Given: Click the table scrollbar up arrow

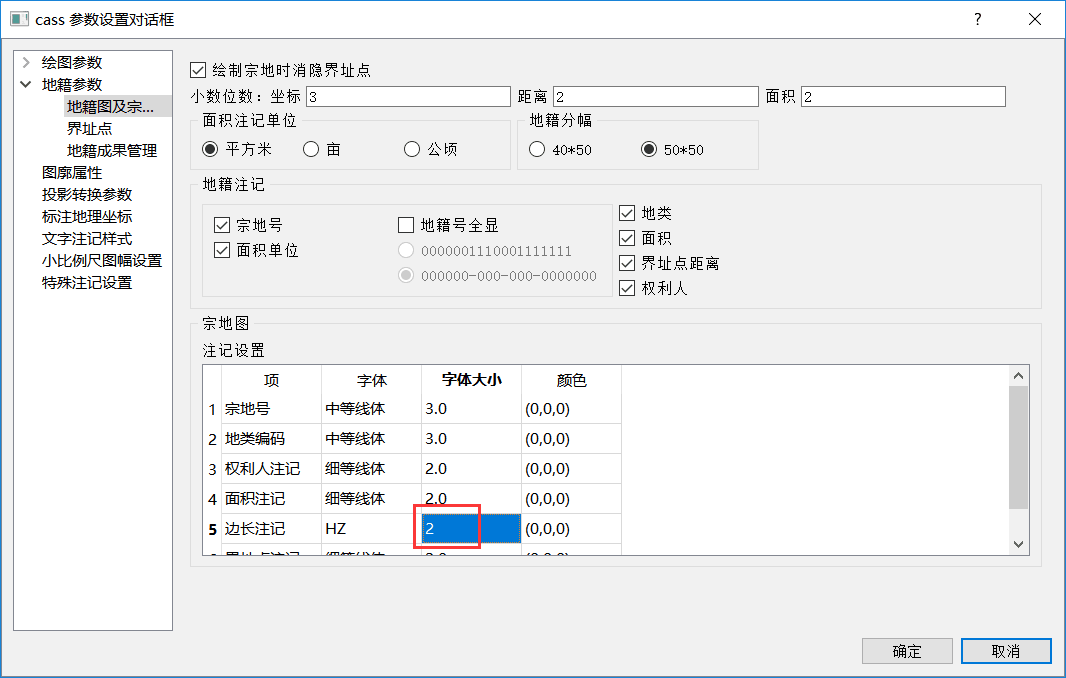Looking at the screenshot, I should click(x=1018, y=375).
